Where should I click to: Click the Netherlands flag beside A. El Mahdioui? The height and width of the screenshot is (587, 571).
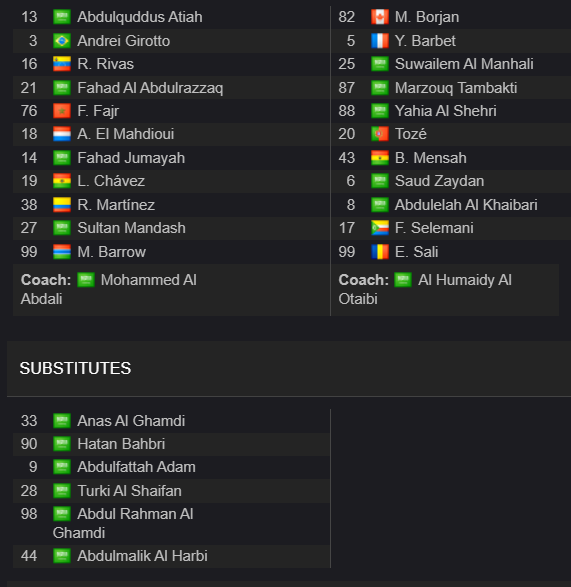click(62, 134)
